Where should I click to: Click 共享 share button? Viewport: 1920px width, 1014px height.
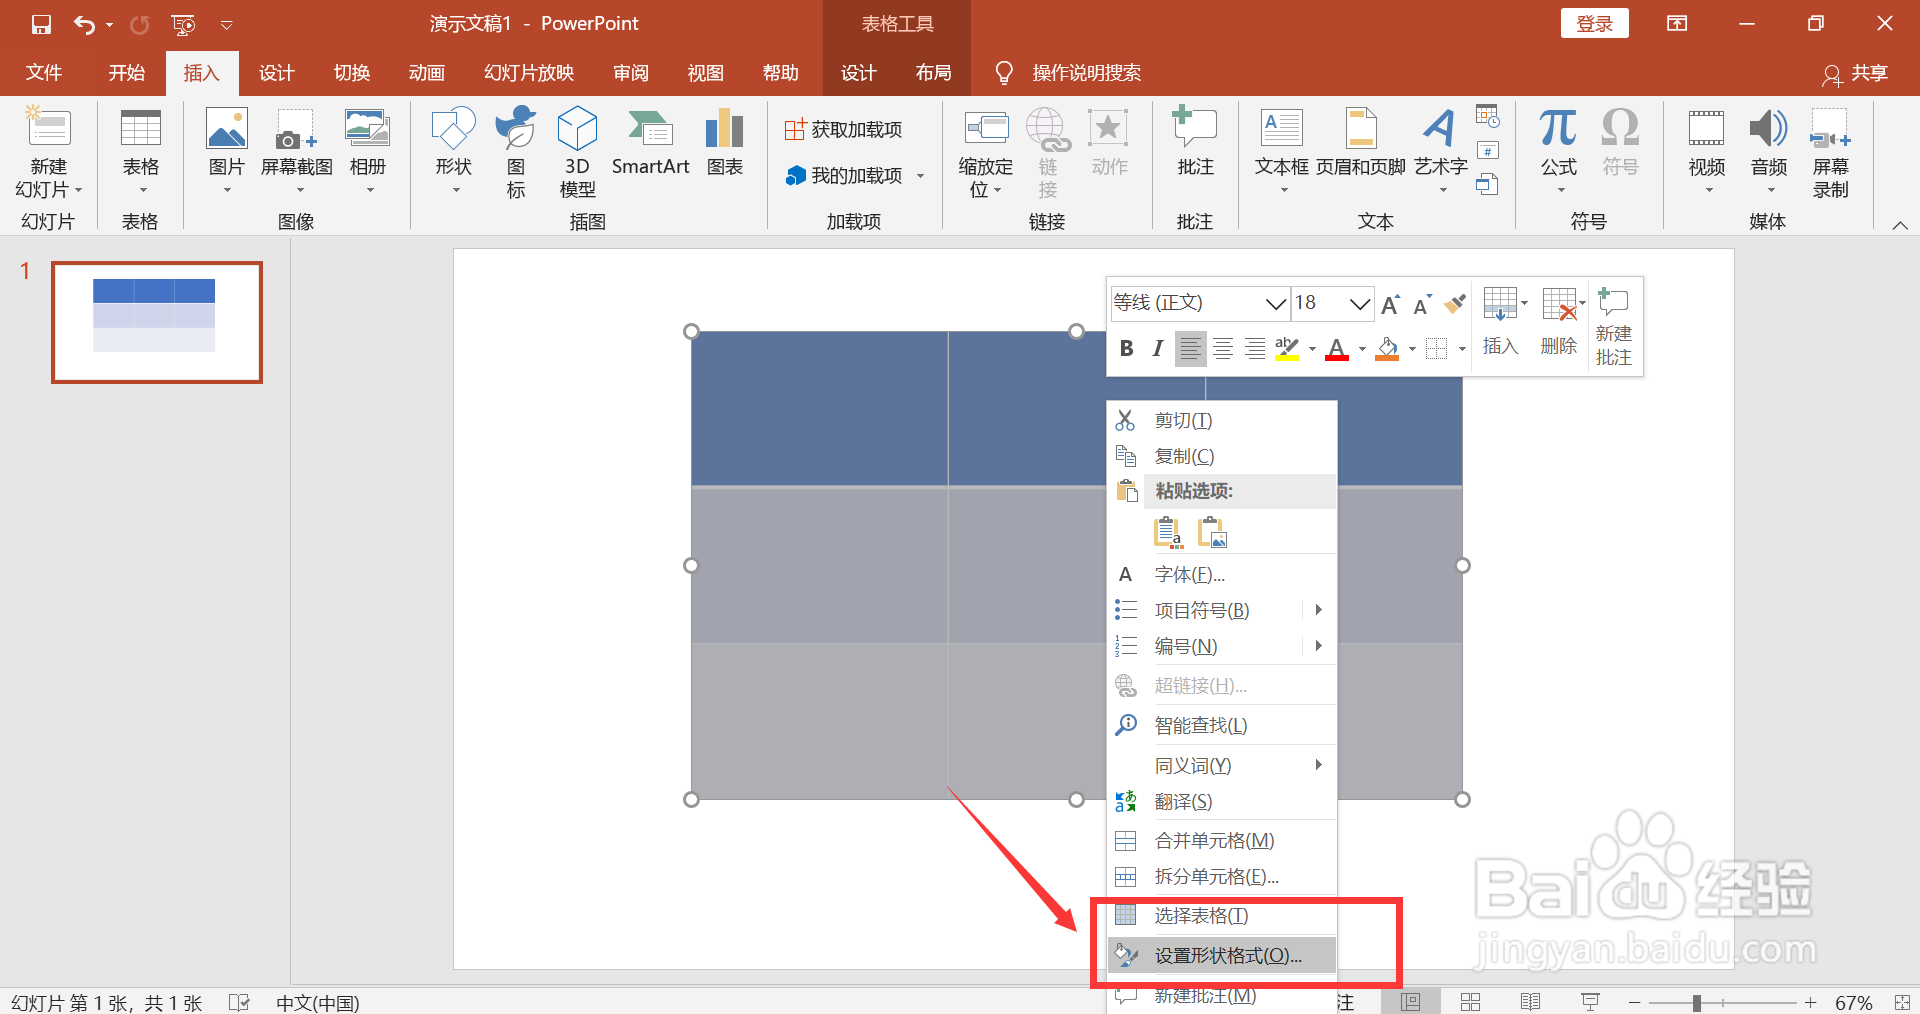tap(1856, 74)
